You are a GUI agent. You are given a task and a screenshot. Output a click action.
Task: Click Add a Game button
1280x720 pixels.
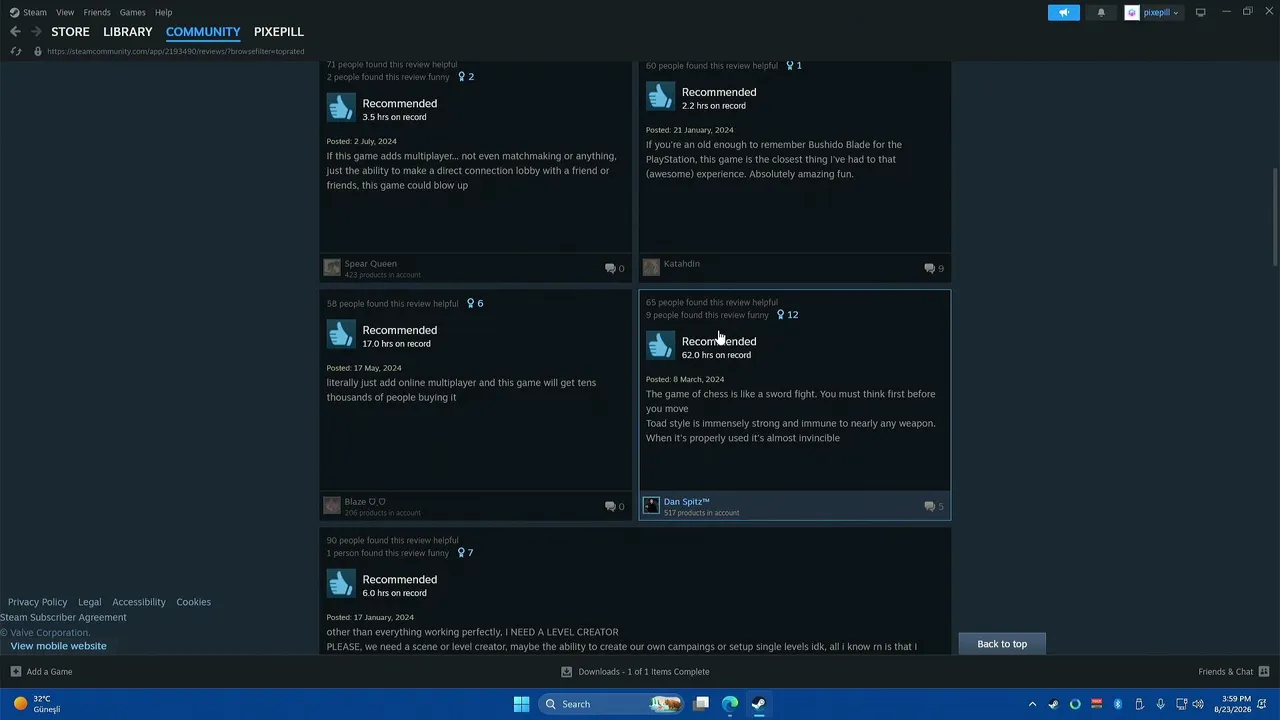(41, 672)
